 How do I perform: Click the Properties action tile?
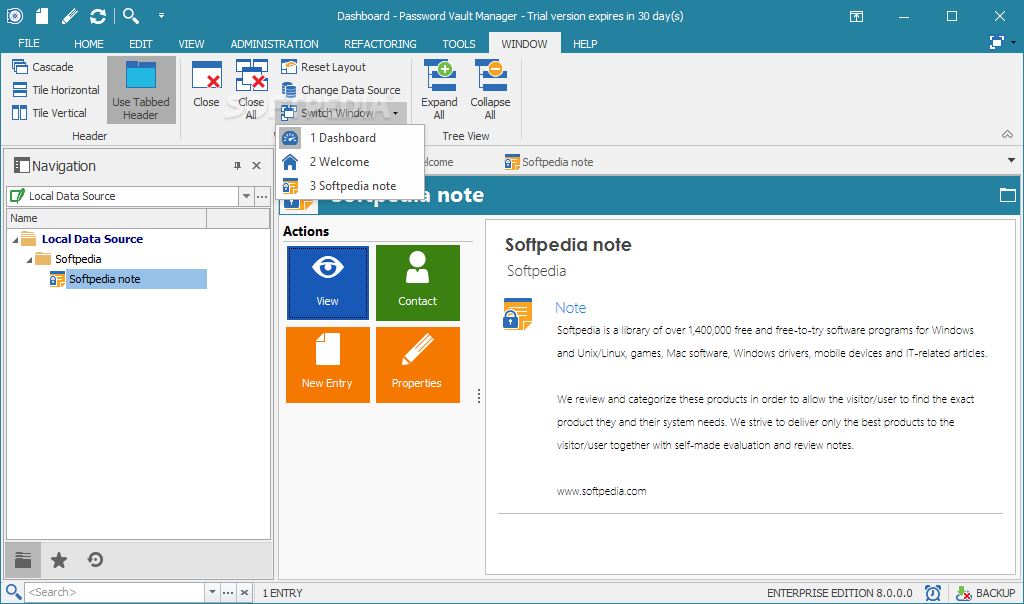418,364
